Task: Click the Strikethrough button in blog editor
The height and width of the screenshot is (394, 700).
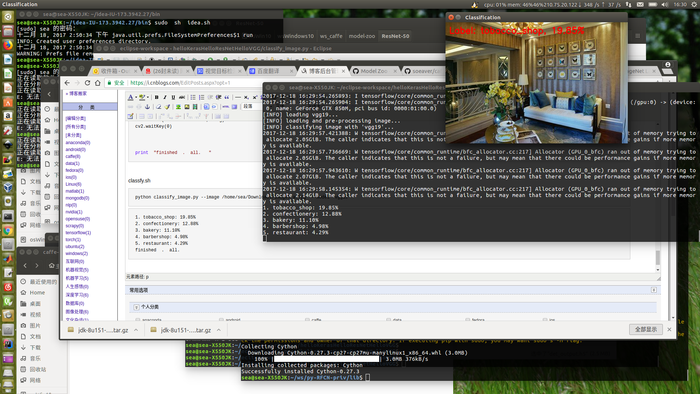Action: [x=182, y=97]
